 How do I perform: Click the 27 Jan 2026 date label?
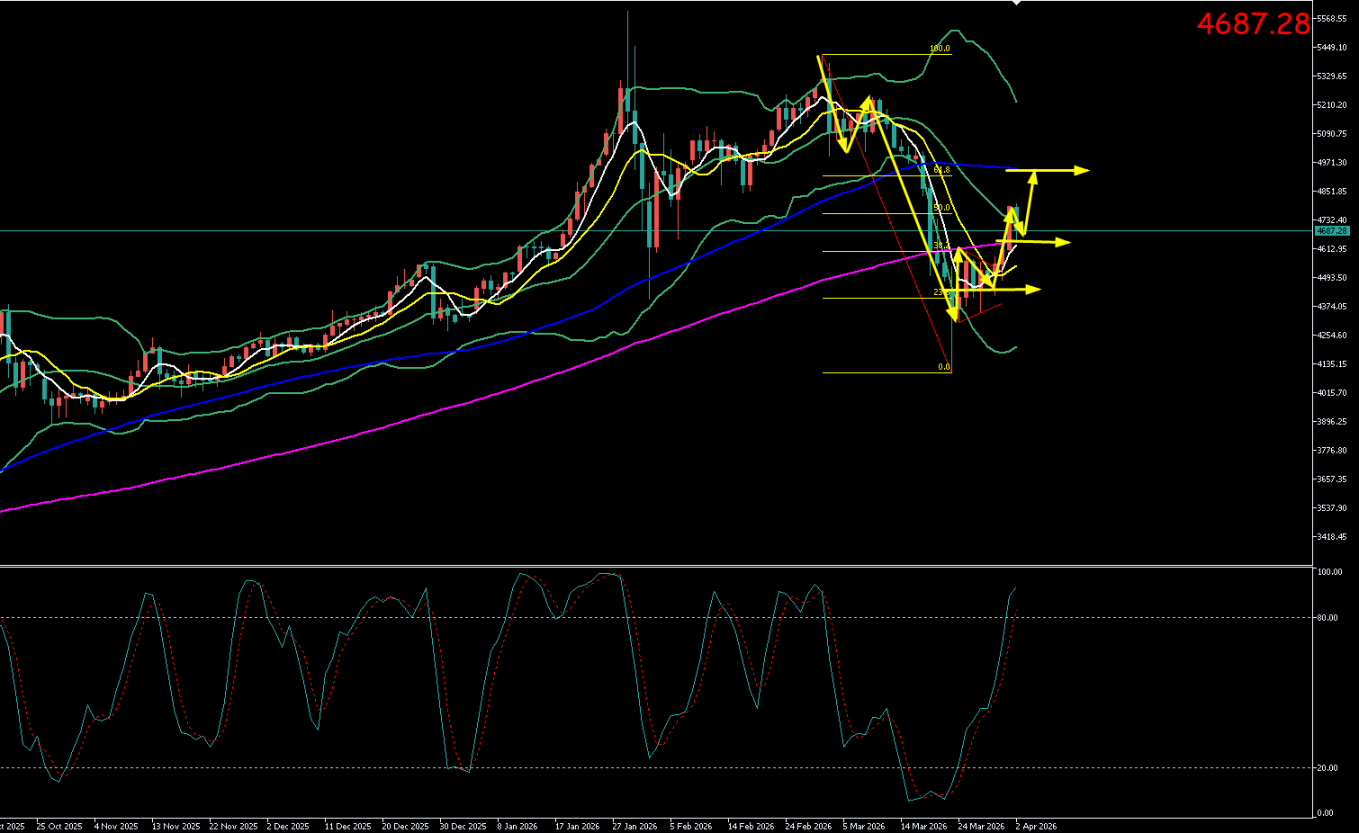tap(633, 827)
